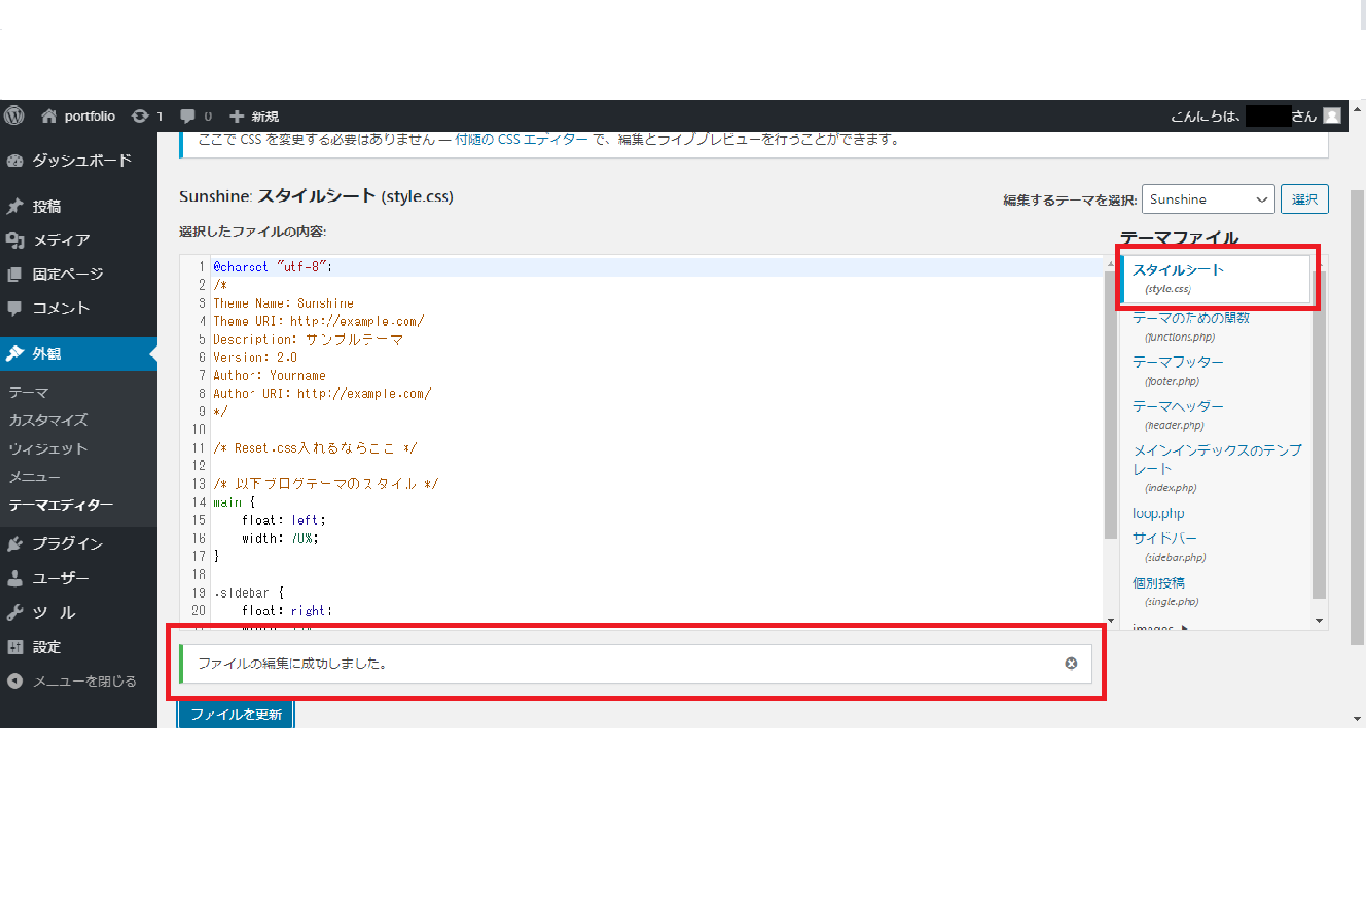The height and width of the screenshot is (900, 1366).
Task: Open 個別投稿 (single.php)
Action: (x=1165, y=591)
